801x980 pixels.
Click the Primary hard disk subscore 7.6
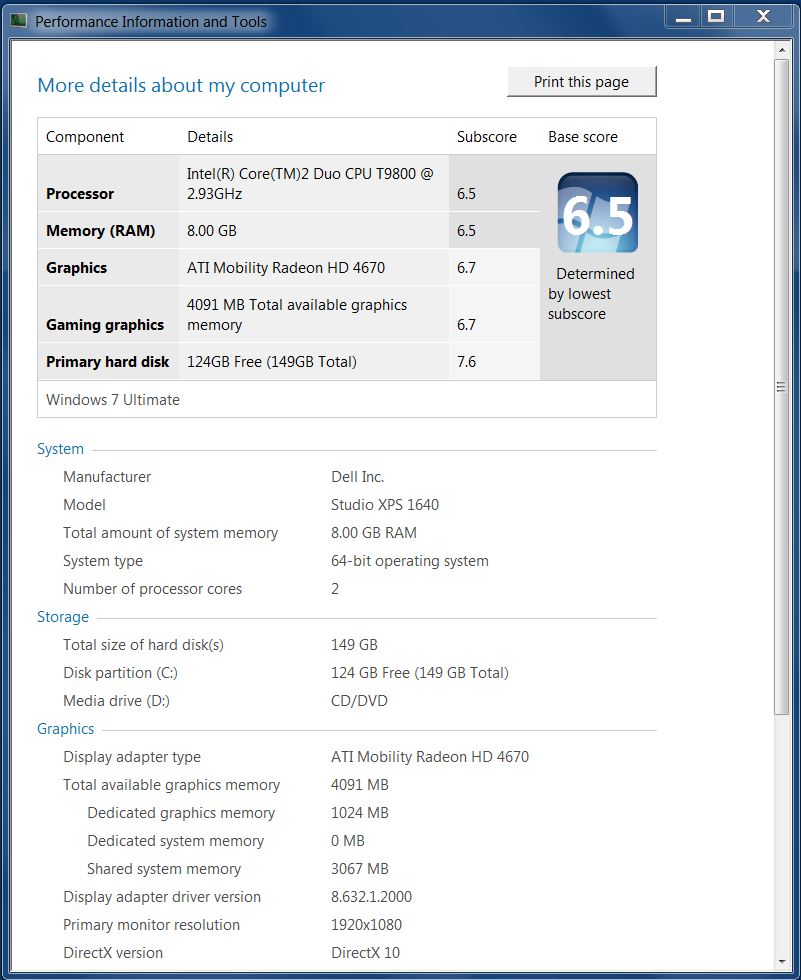click(466, 361)
